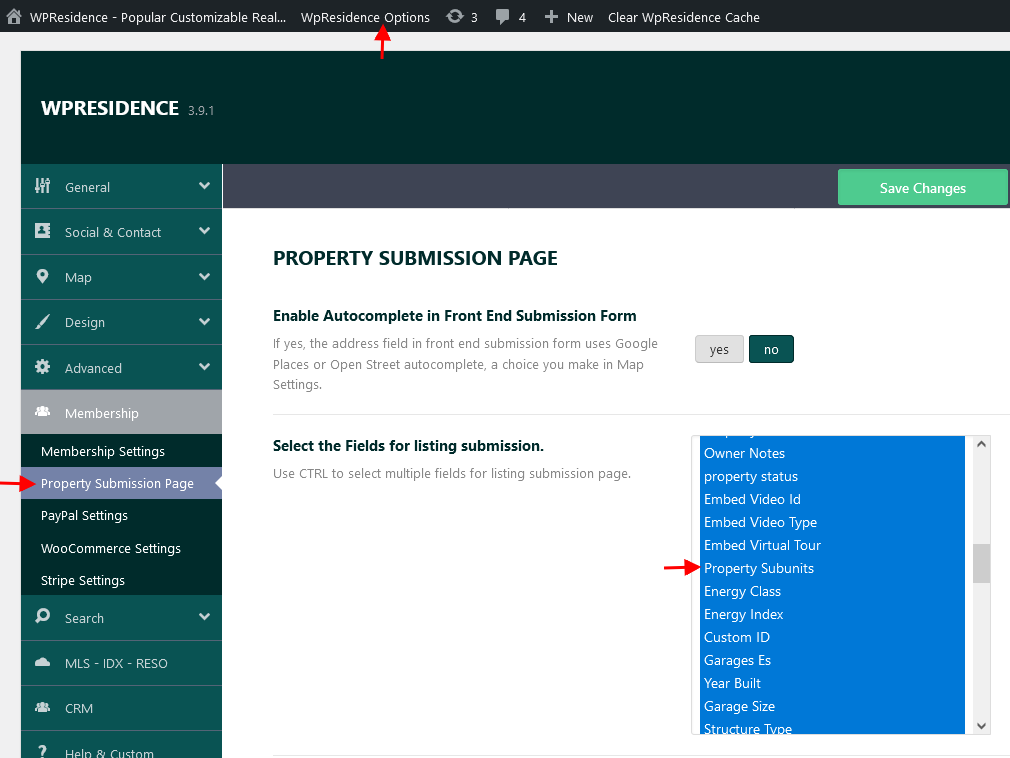This screenshot has height=758, width=1010.
Task: Click the Map pin icon
Action: tap(43, 276)
